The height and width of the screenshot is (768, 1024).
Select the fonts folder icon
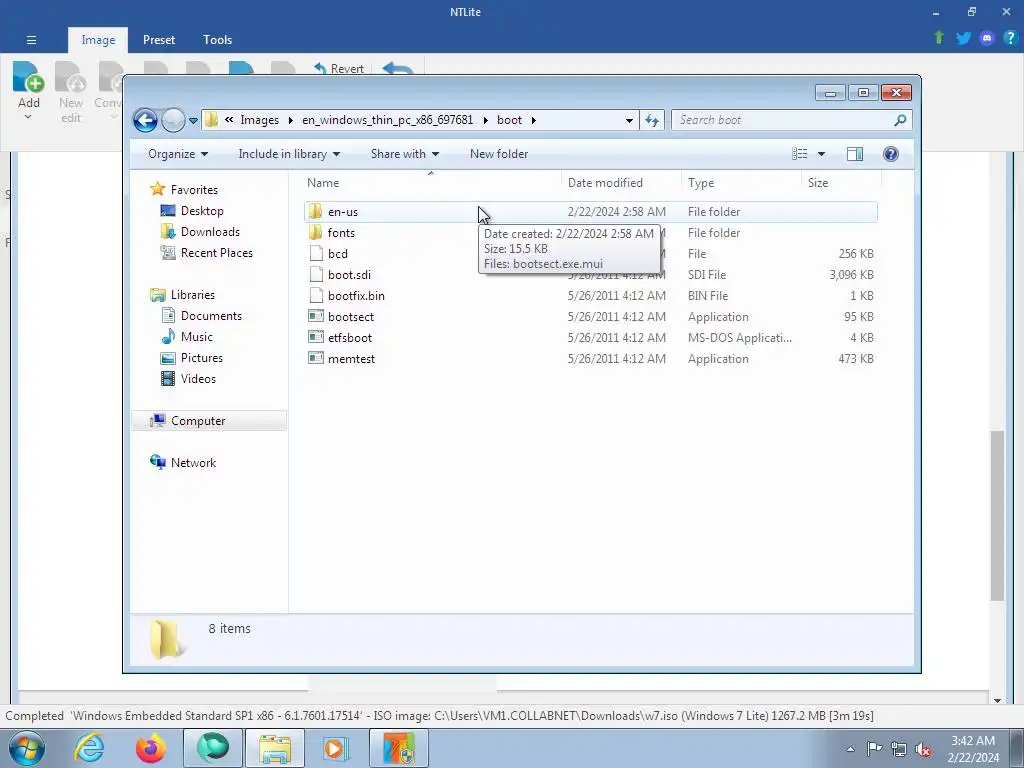pos(315,232)
